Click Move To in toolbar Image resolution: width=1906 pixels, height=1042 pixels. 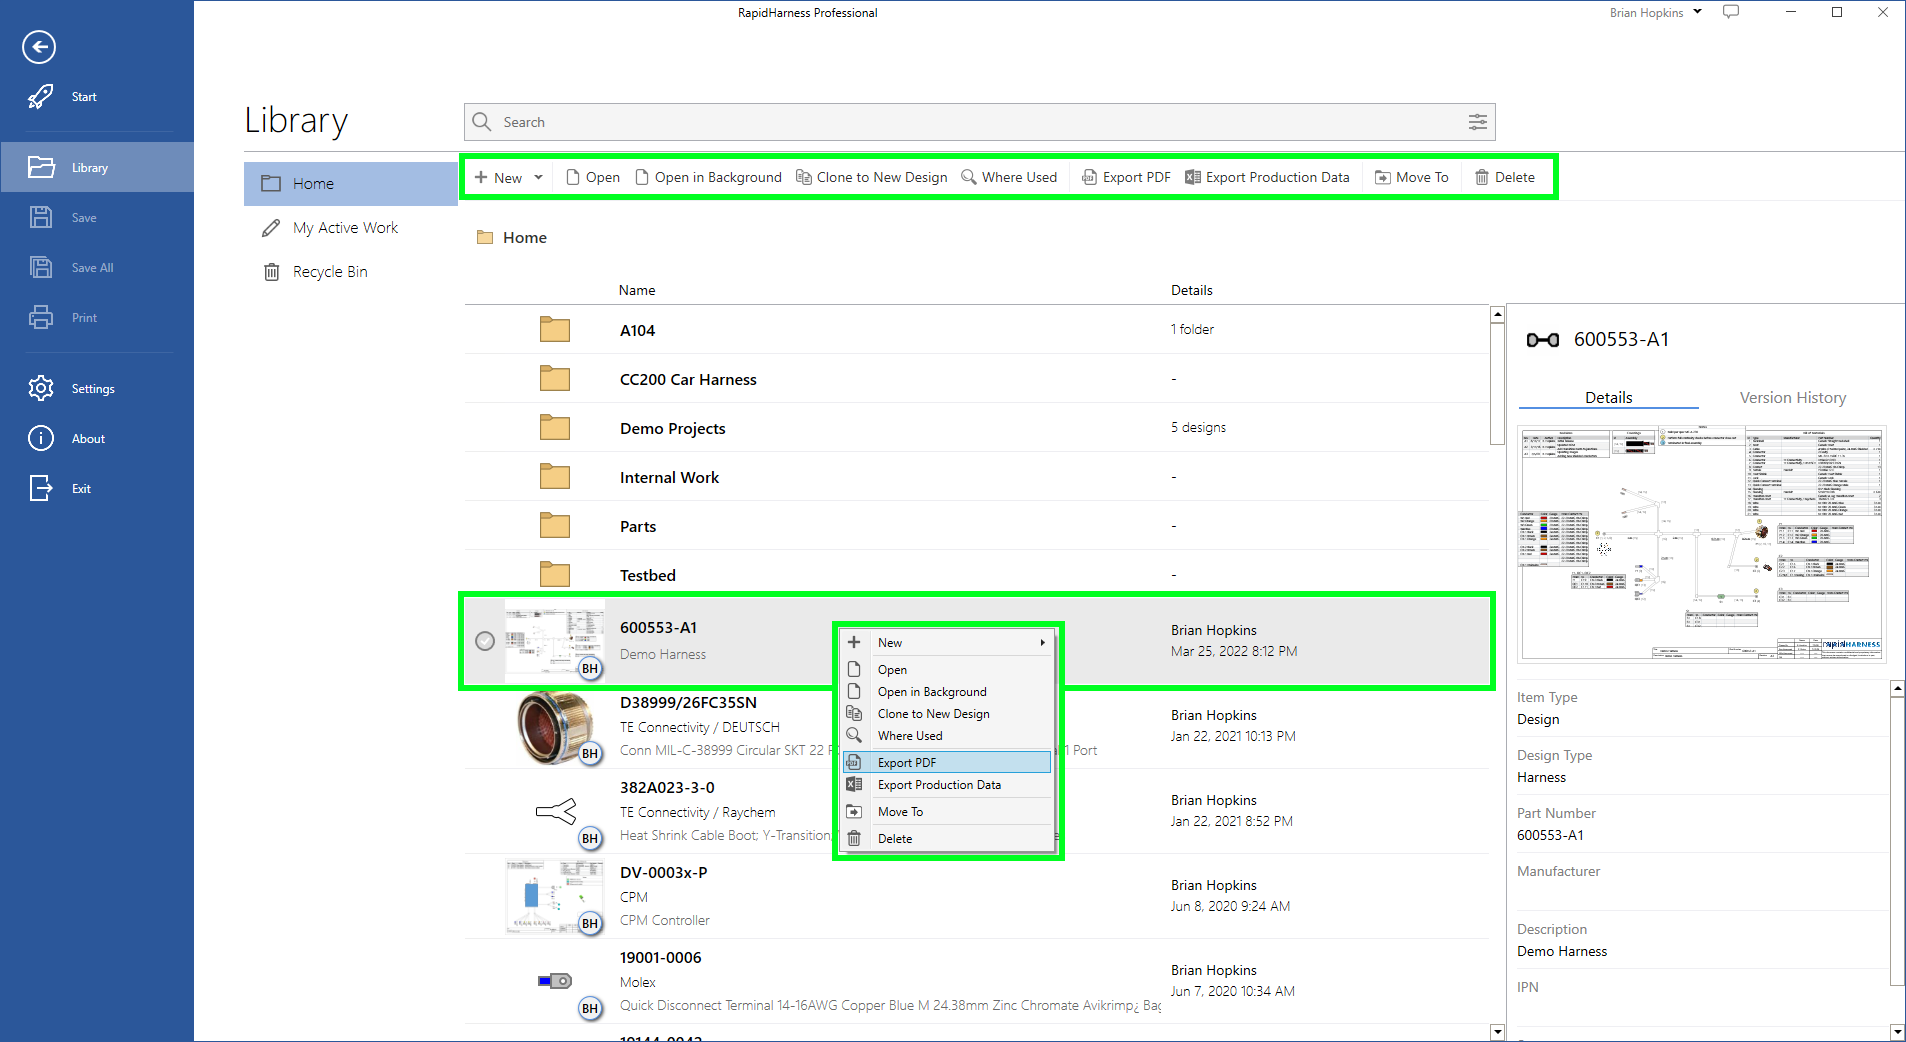tap(1412, 177)
